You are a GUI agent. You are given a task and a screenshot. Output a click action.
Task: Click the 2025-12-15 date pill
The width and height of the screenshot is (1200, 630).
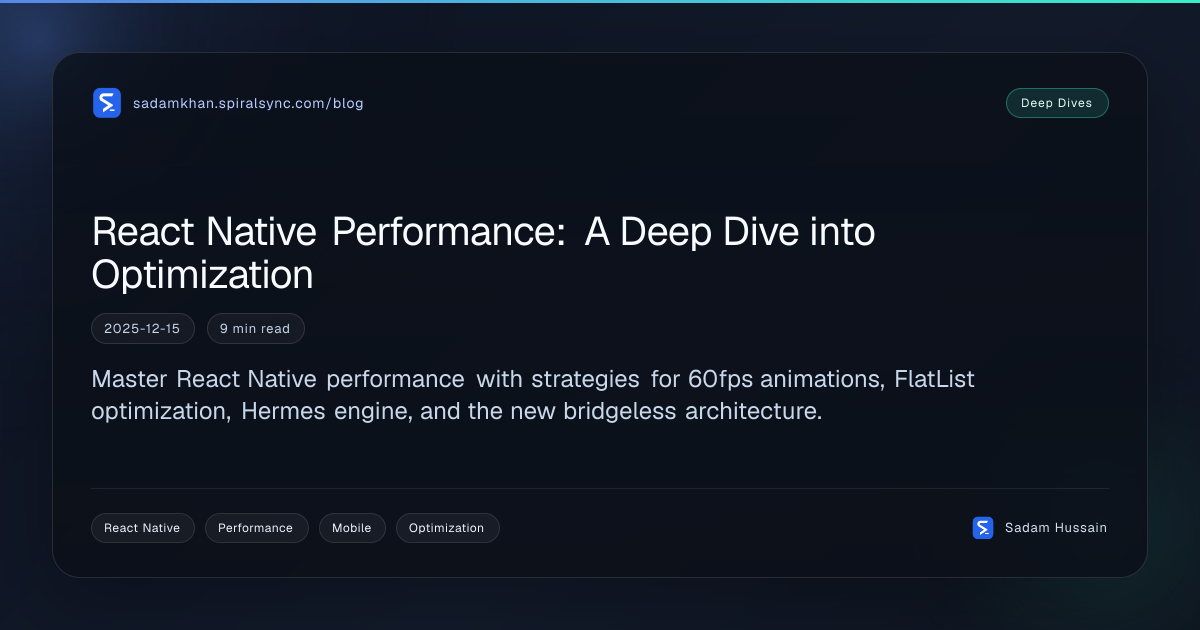(143, 329)
